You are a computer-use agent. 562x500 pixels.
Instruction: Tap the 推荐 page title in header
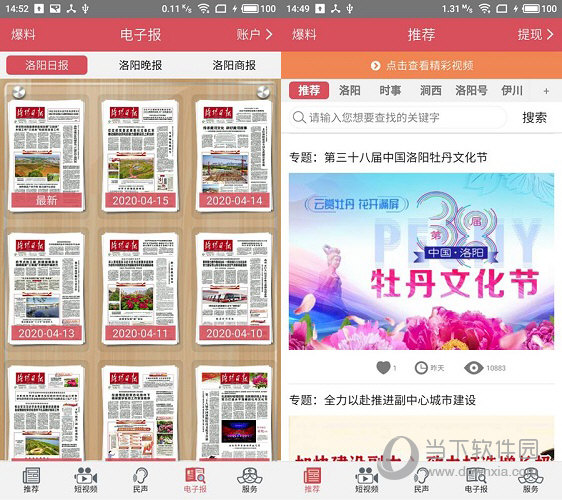pyautogui.click(x=422, y=35)
